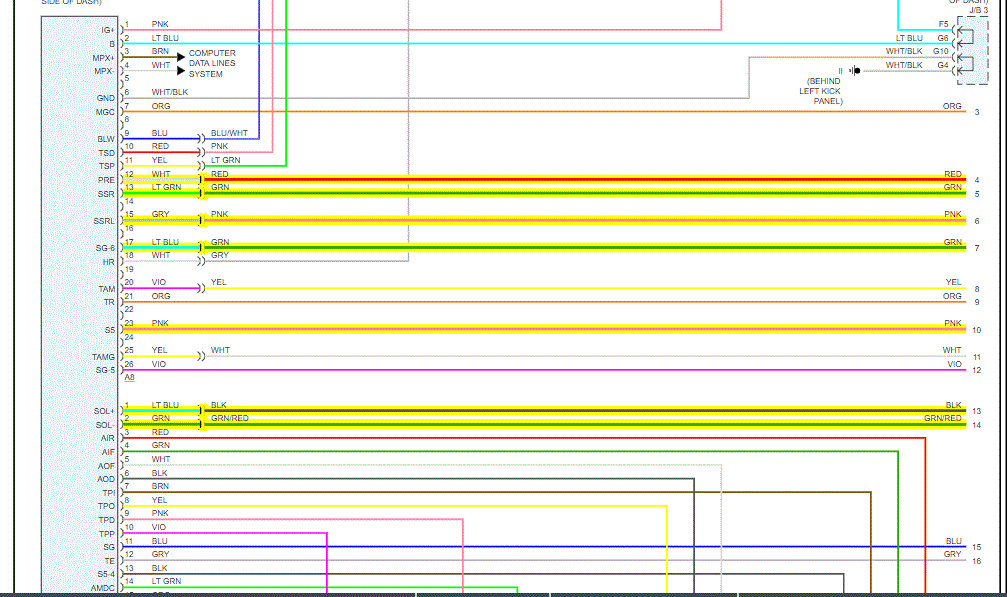Click reference number 11 at WHT wire end
This screenshot has width=1007, height=597.
(977, 358)
